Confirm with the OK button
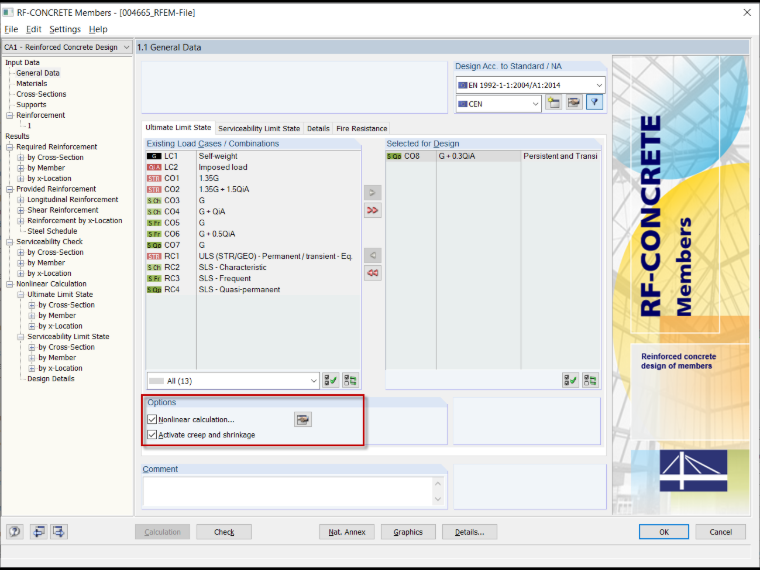Viewport: 760px width, 570px height. point(664,532)
